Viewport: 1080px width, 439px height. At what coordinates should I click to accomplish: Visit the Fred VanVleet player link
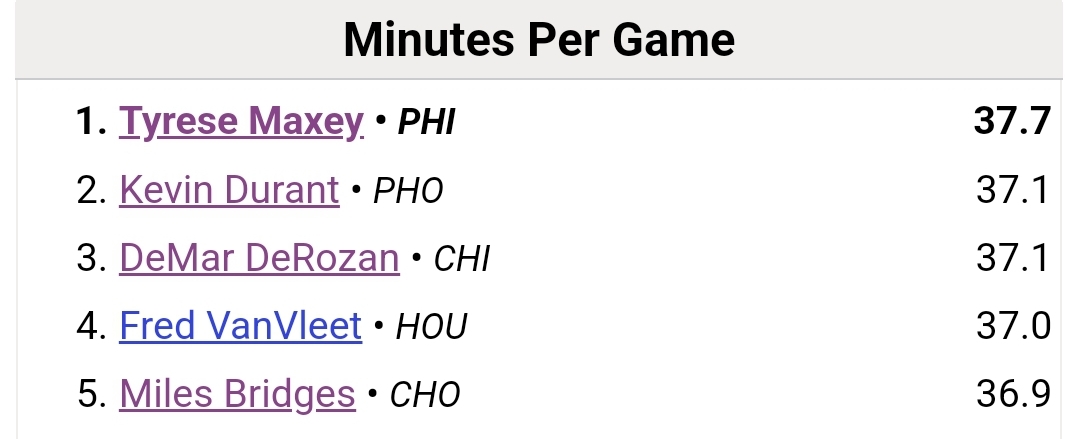click(x=240, y=325)
